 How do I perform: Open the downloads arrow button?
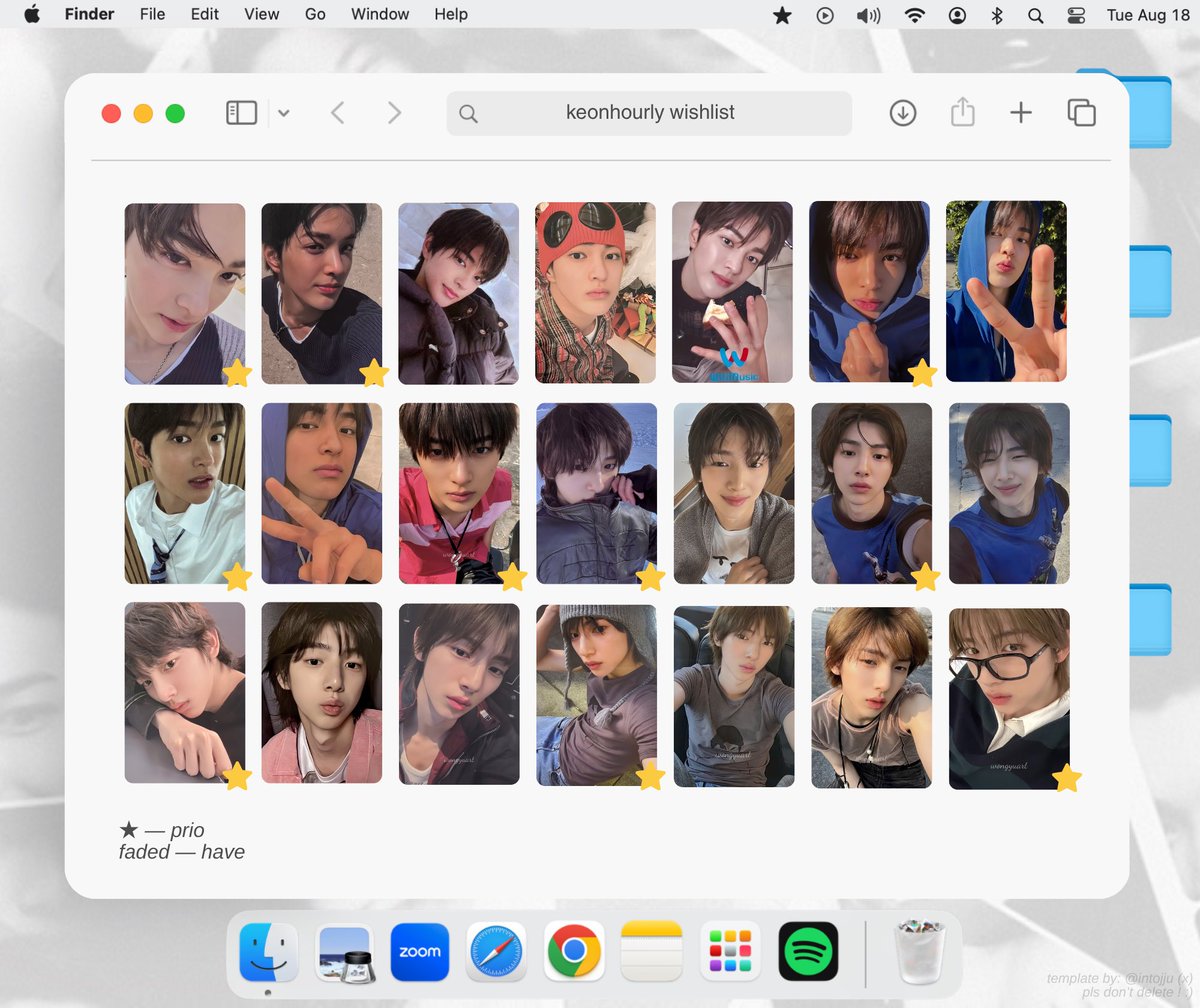[902, 113]
